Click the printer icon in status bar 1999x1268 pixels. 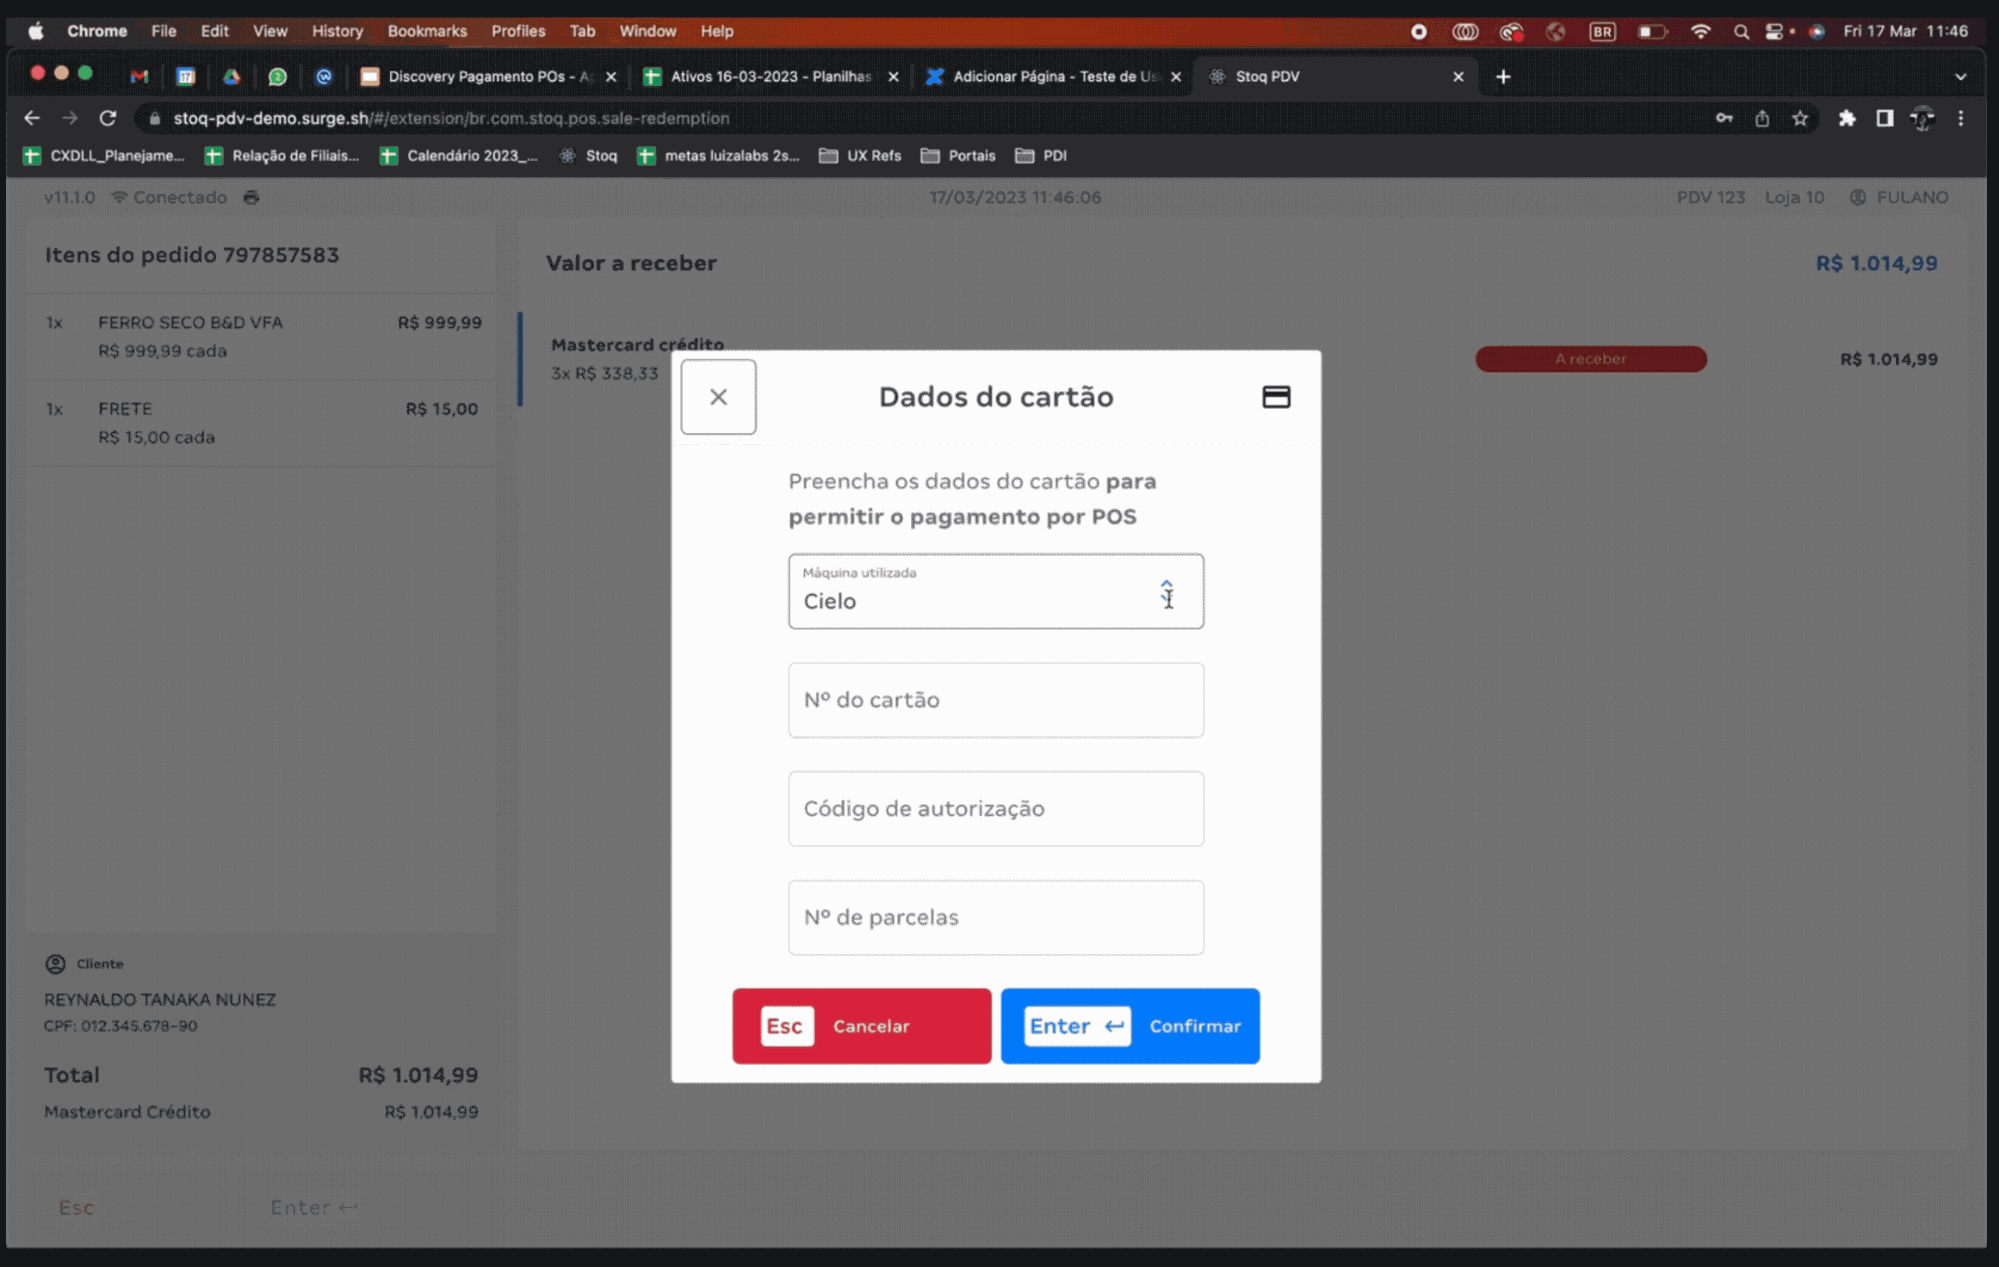click(x=251, y=197)
